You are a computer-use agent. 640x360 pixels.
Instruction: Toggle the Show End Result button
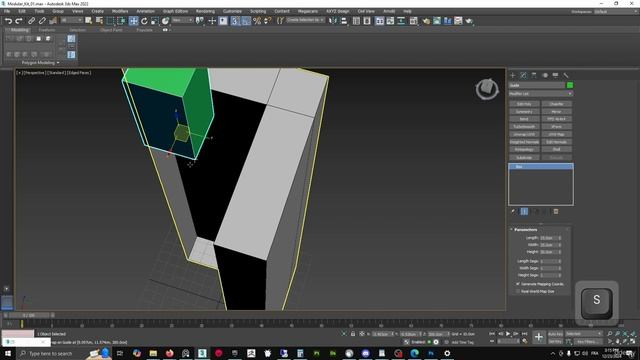click(524, 211)
